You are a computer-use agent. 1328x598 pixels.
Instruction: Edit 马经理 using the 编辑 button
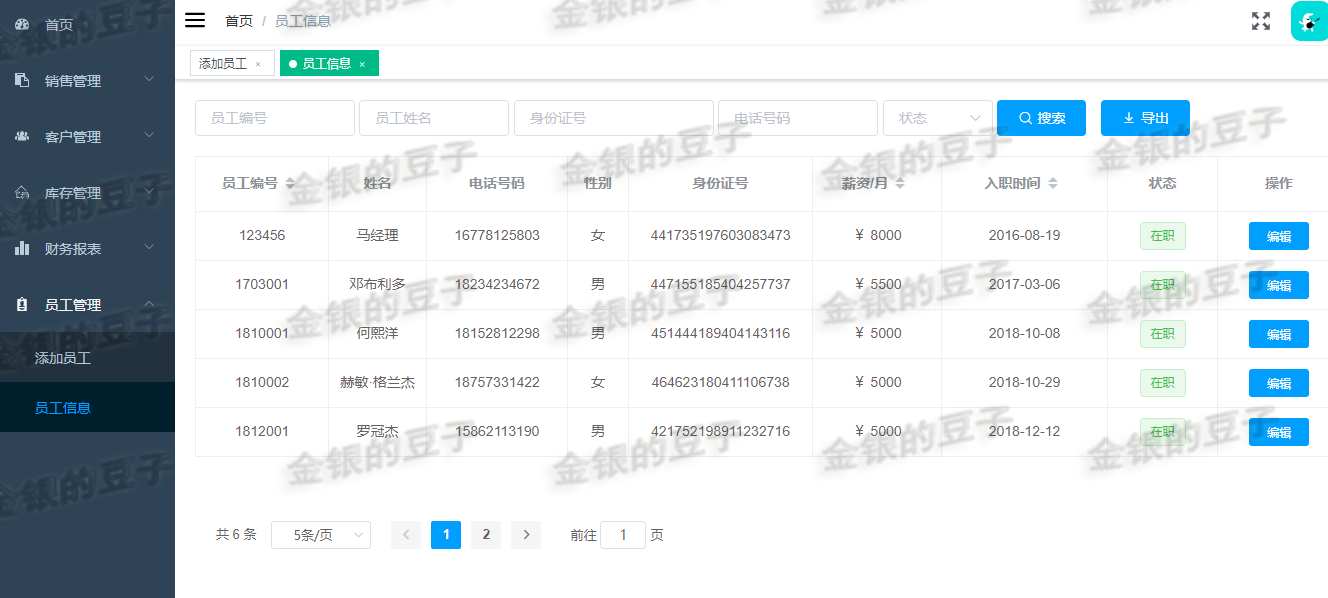click(x=1279, y=235)
